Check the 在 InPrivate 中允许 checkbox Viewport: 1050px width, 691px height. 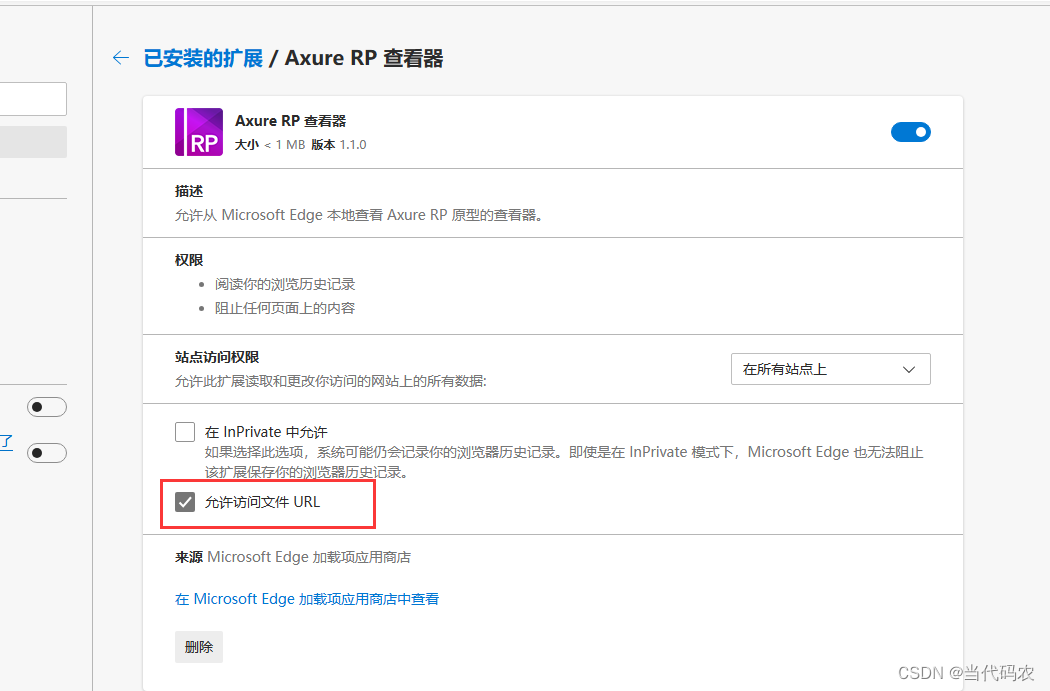[185, 432]
